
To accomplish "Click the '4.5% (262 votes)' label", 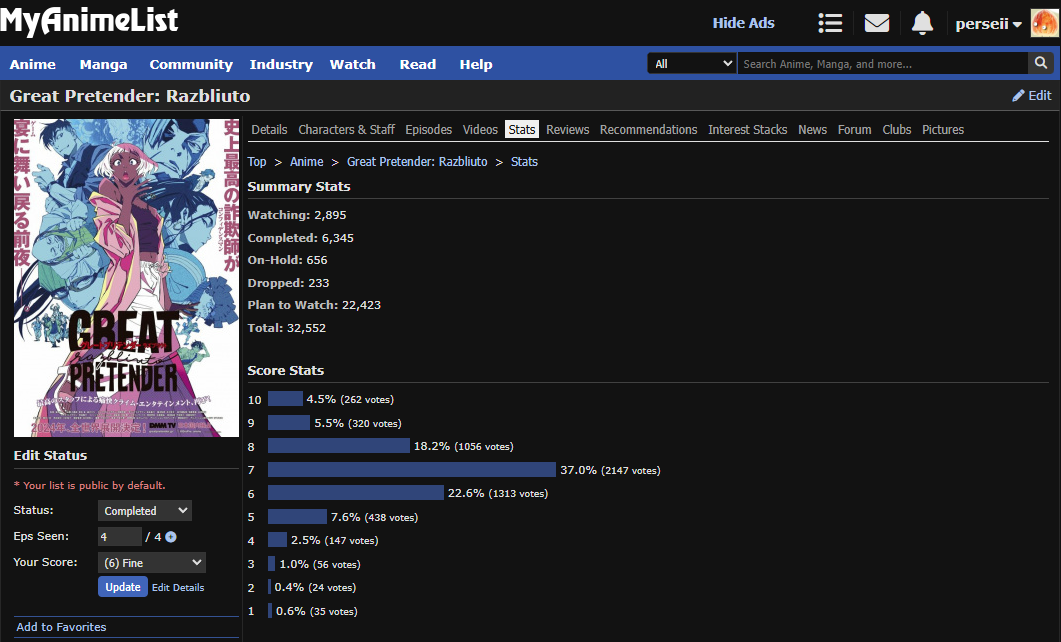I will [350, 399].
